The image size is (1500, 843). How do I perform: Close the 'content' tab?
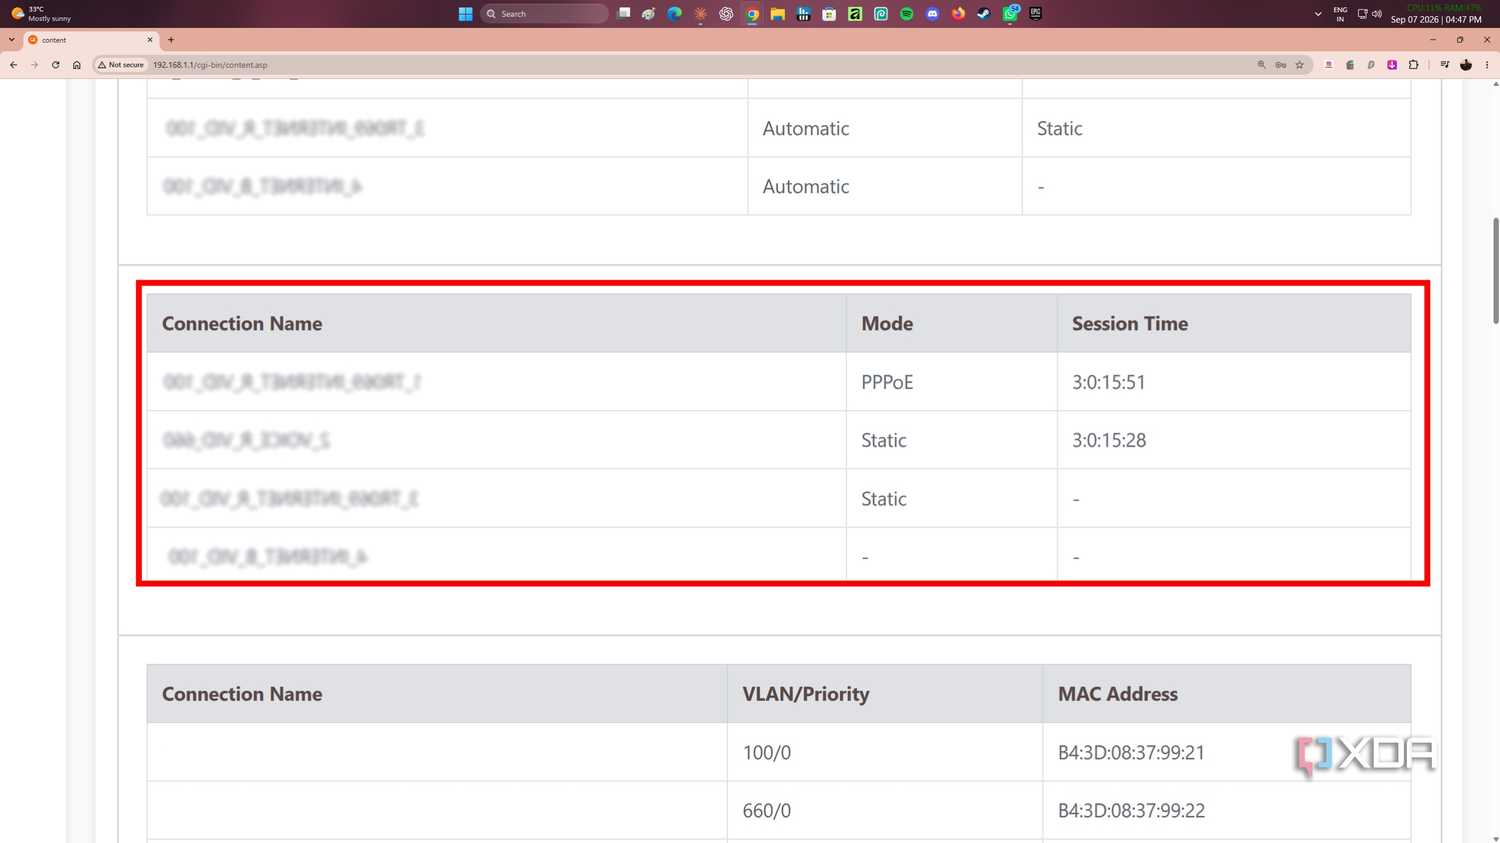(x=150, y=40)
